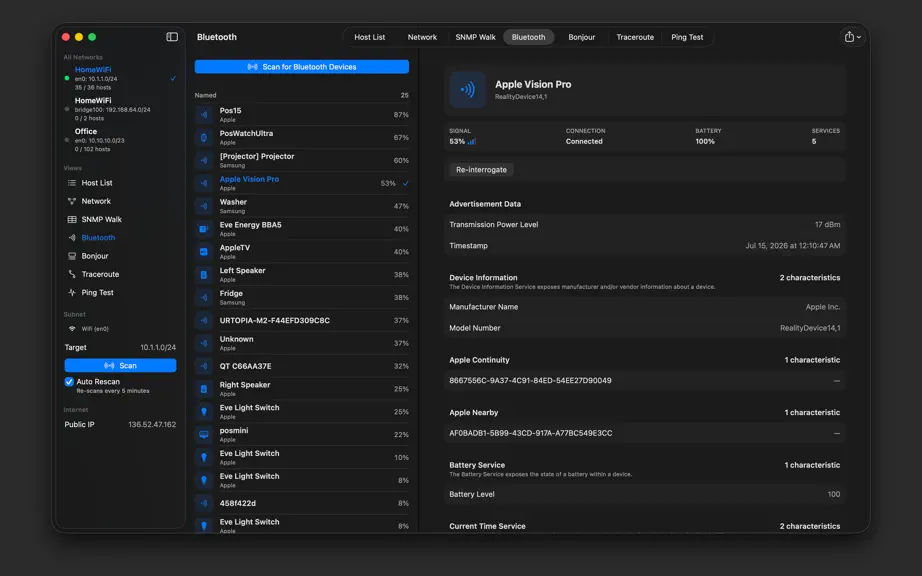Switch to the Network tab
The width and height of the screenshot is (922, 576).
(422, 37)
